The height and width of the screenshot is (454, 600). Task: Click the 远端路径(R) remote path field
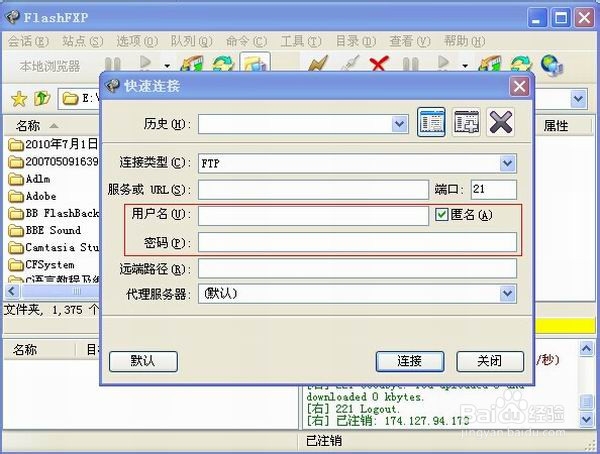[x=357, y=268]
